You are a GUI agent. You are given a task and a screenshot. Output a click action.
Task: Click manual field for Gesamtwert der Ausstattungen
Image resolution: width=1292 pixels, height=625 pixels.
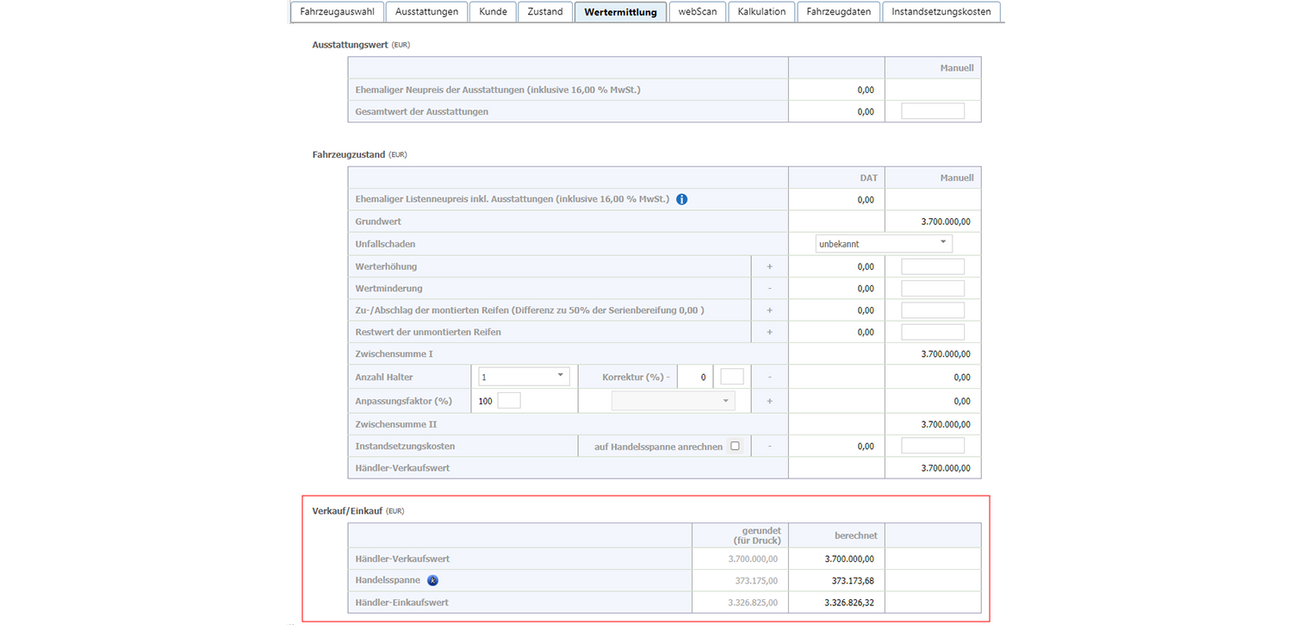(x=932, y=111)
